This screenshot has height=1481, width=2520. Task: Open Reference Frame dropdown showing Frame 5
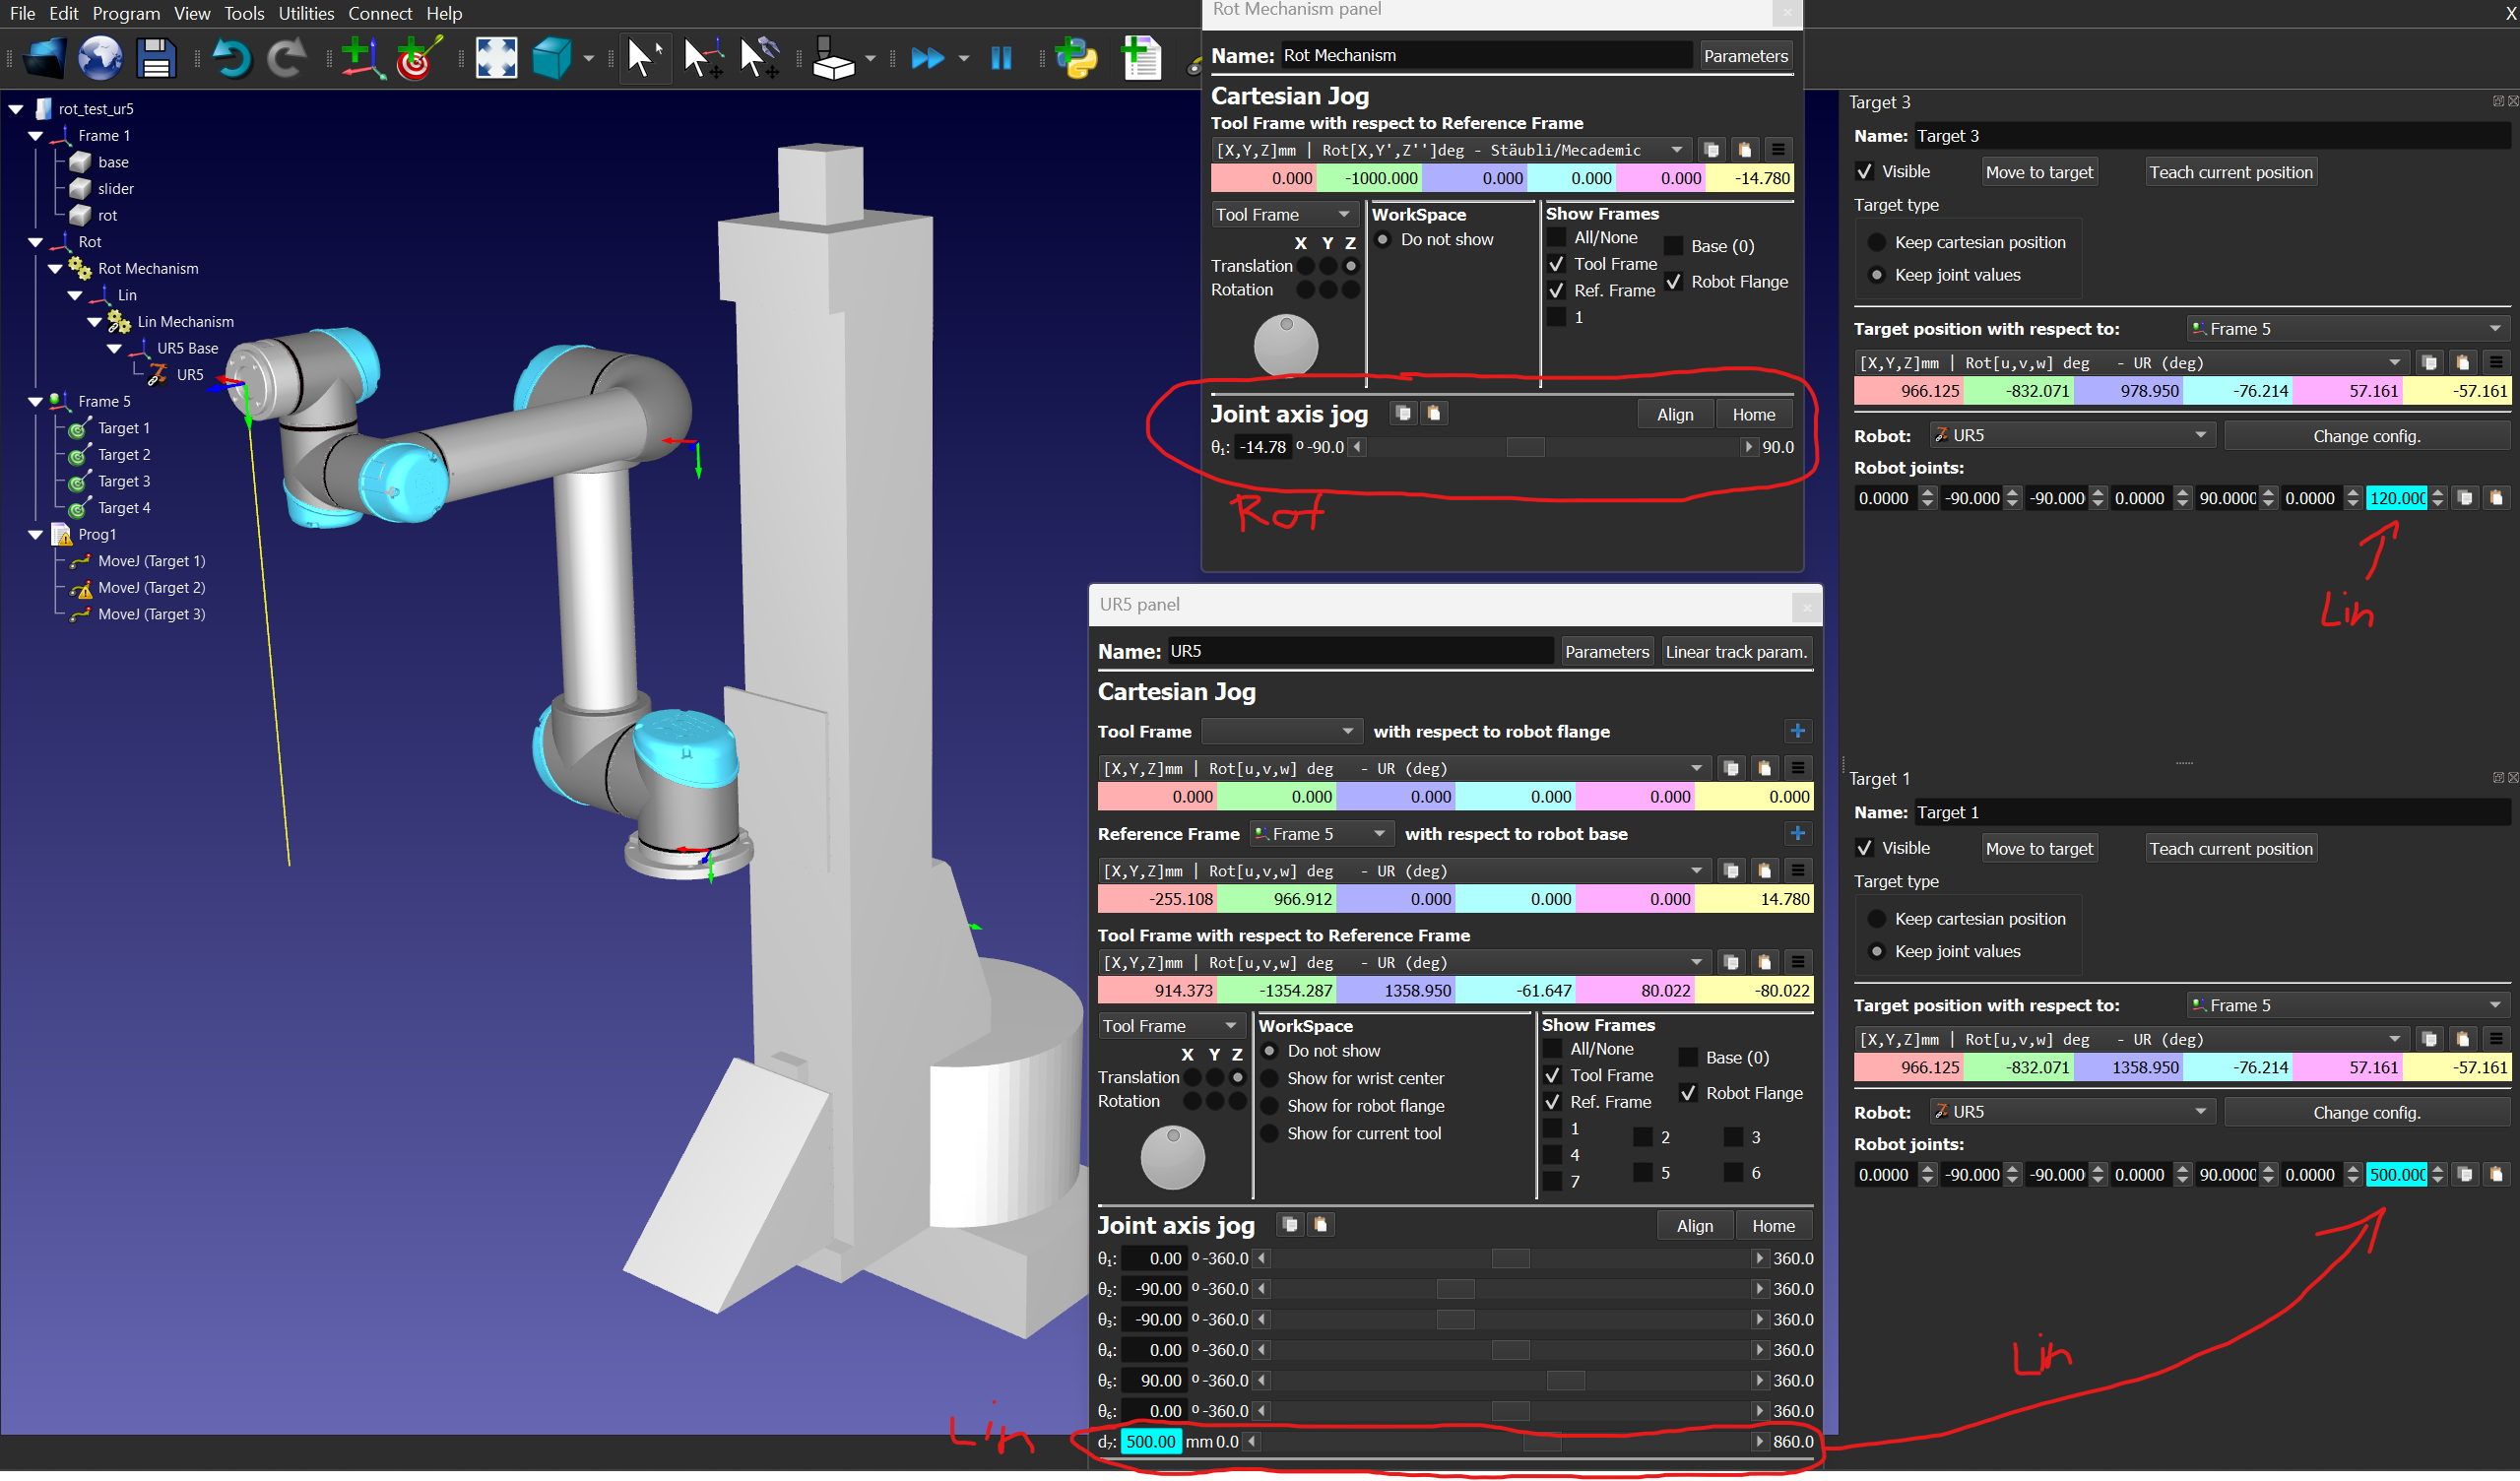(1320, 834)
